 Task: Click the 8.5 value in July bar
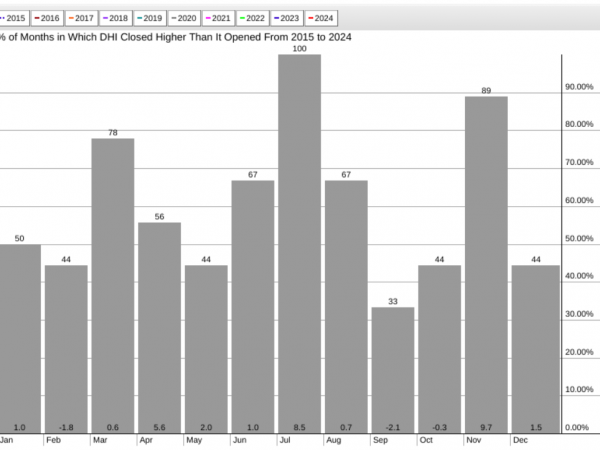pos(300,427)
